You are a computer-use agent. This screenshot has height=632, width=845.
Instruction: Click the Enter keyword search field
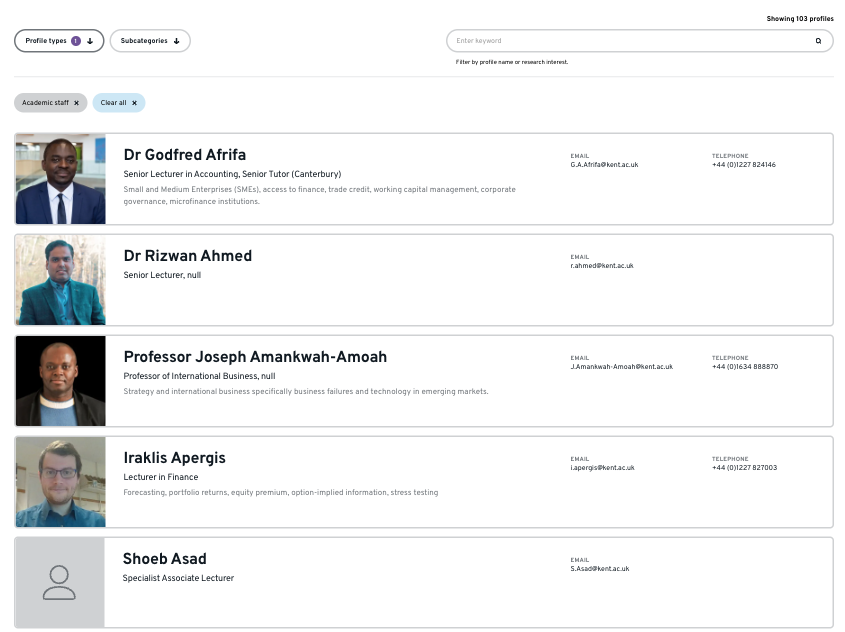(630, 41)
